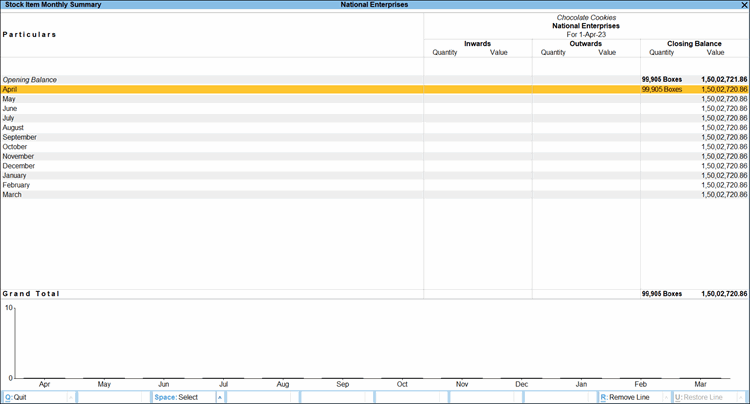Select the November month row
The image size is (750, 404).
(375, 156)
